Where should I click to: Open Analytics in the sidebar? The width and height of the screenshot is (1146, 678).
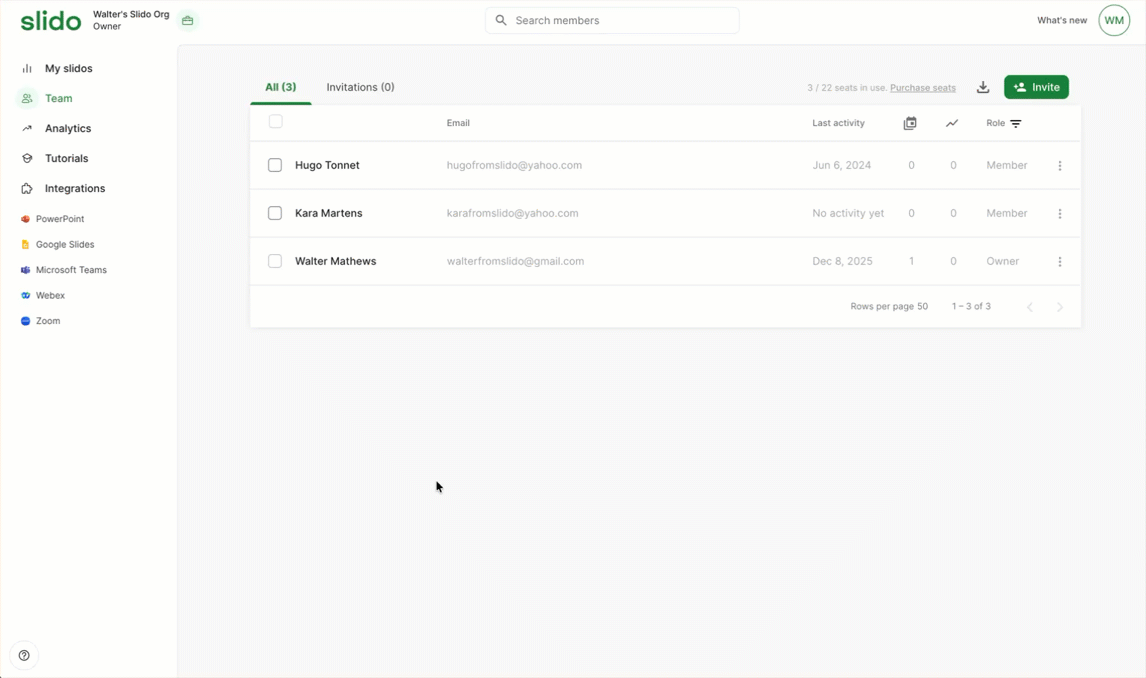point(68,129)
